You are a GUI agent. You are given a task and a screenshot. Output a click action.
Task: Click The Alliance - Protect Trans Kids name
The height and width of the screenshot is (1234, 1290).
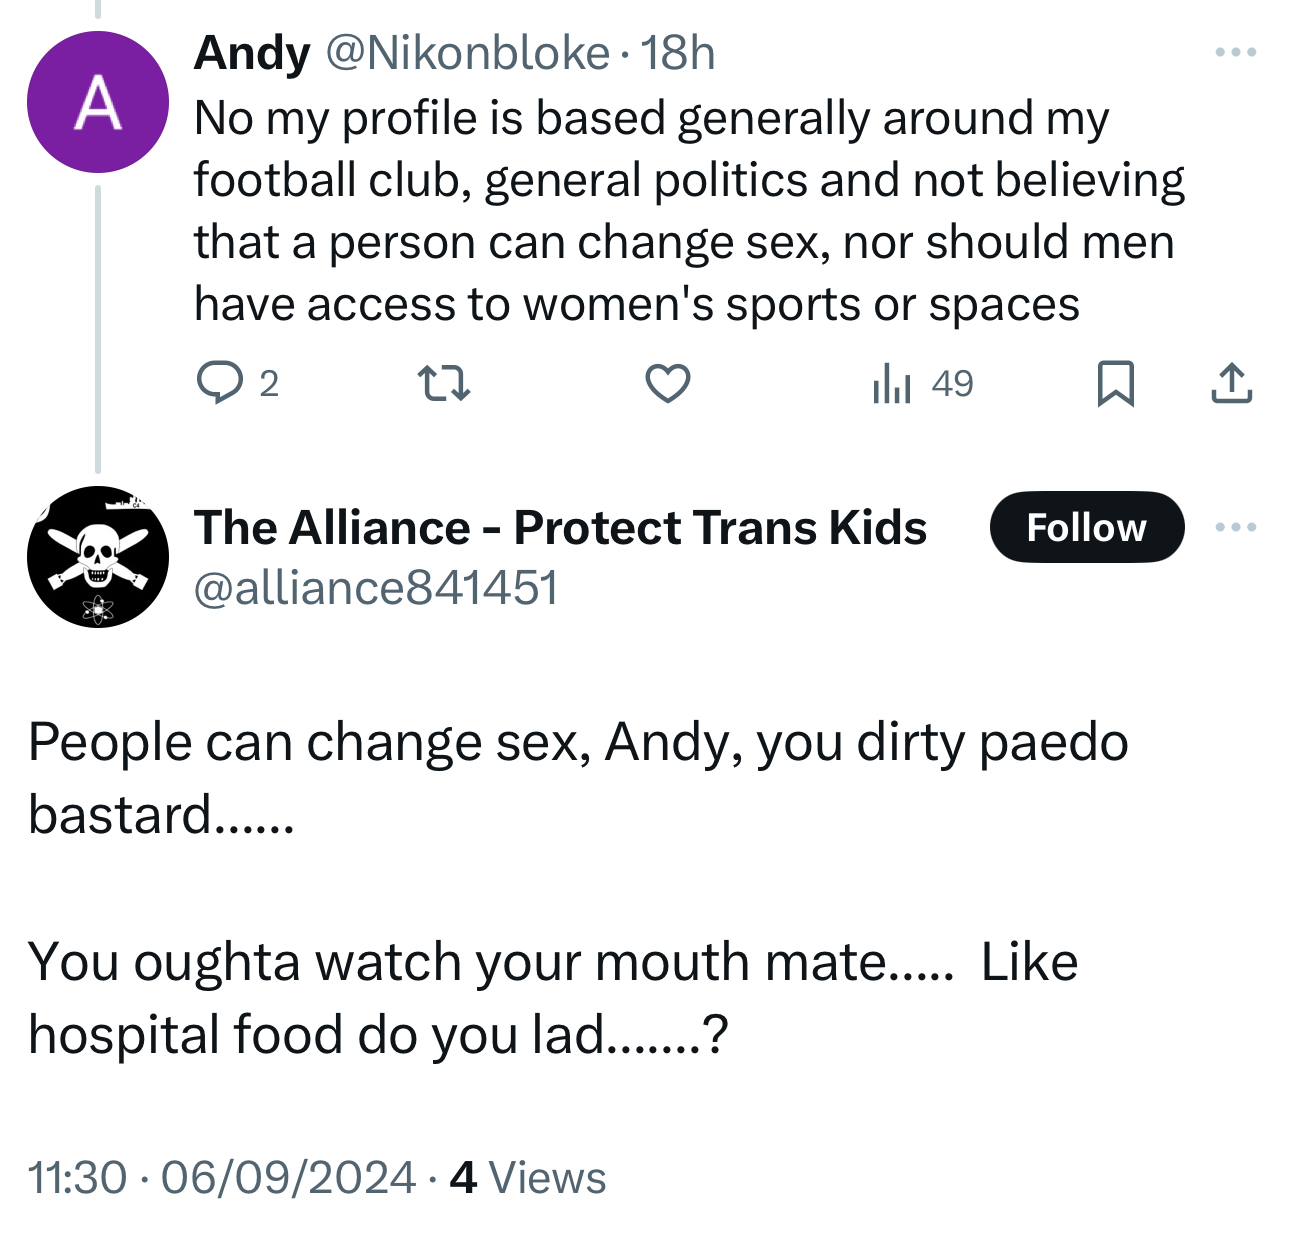click(x=560, y=527)
